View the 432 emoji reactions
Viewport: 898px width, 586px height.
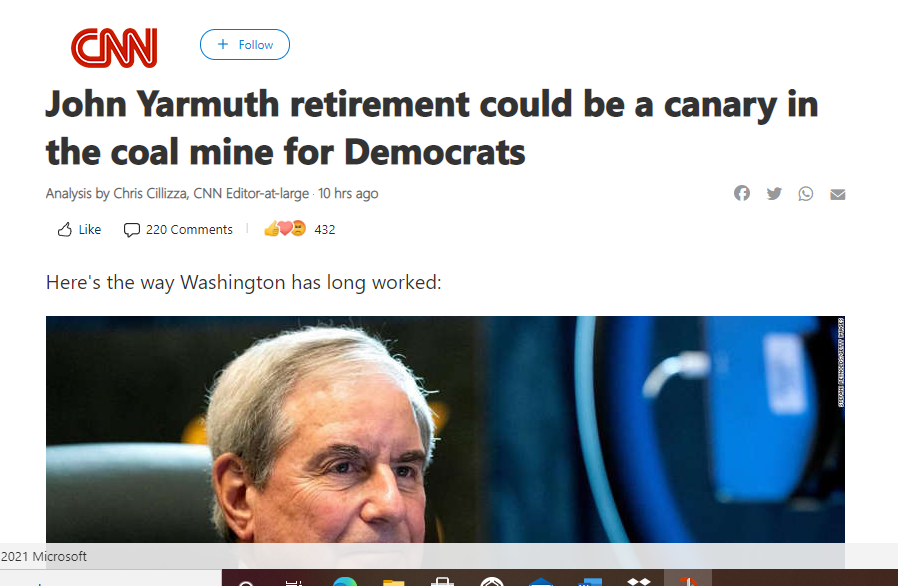pos(299,229)
